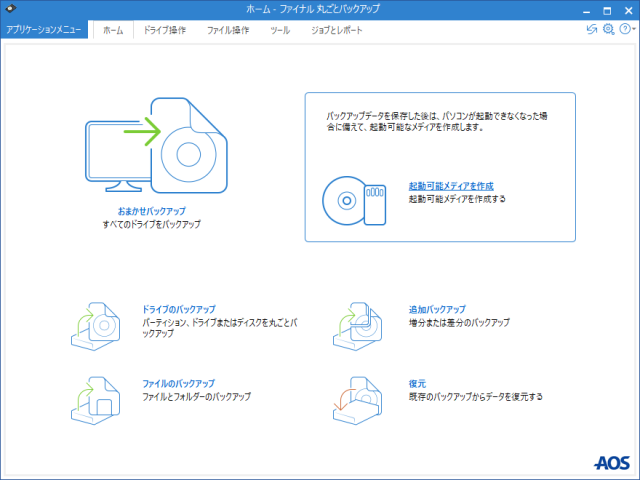Close the ファイナル 丸ごとバックアップ window
Image resolution: width=640 pixels, height=480 pixels.
pyautogui.click(x=629, y=11)
